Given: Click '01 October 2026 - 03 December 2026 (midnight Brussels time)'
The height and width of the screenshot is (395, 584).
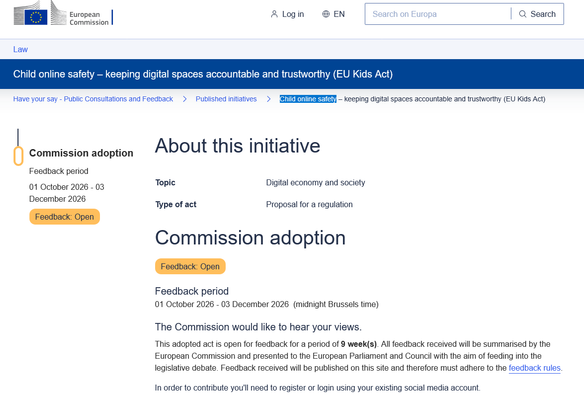Looking at the screenshot, I should tap(267, 304).
